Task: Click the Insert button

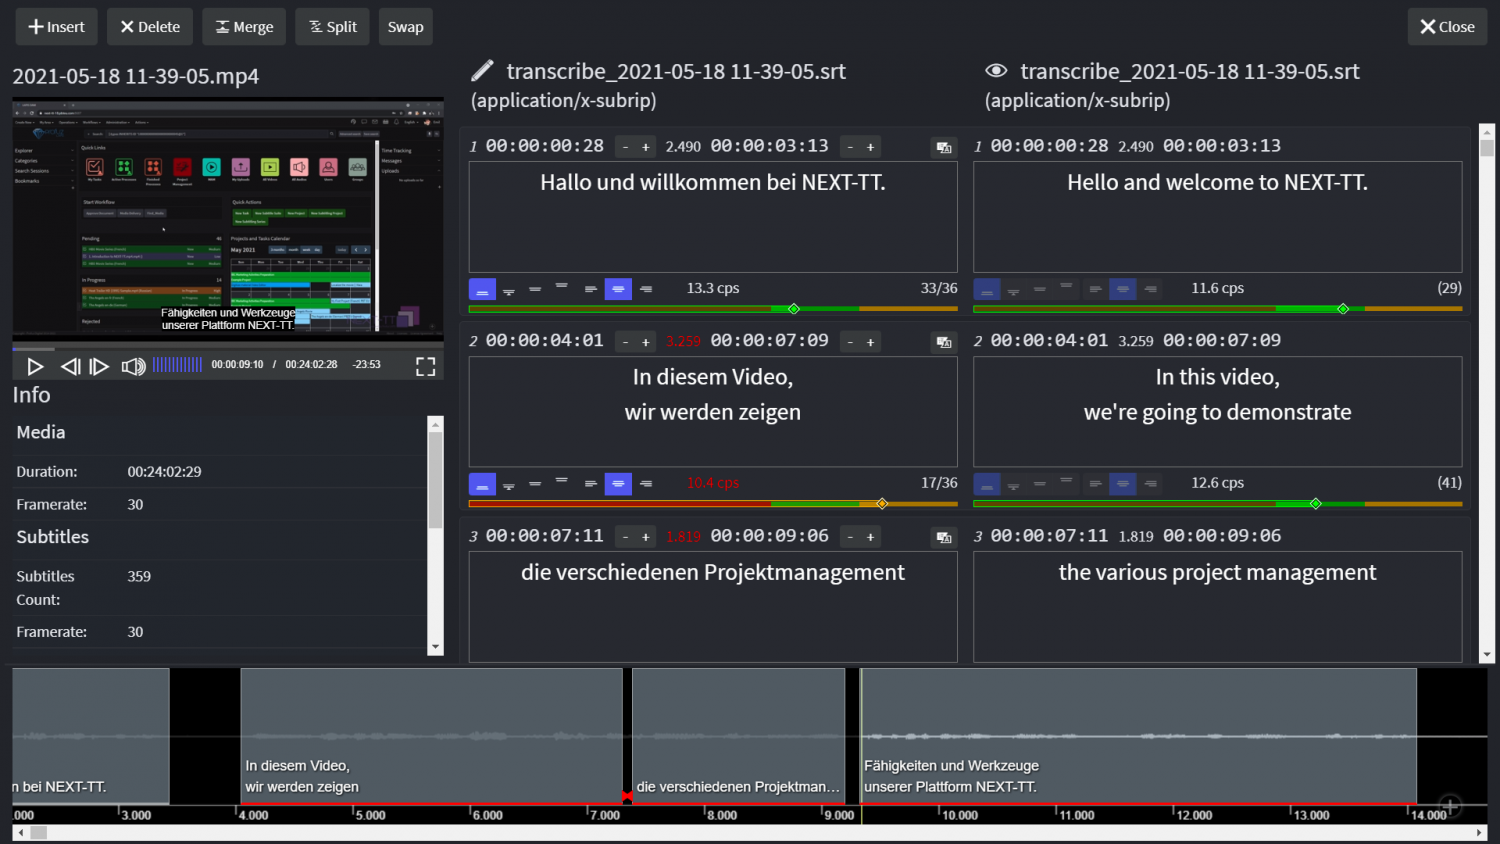Action: pos(56,27)
